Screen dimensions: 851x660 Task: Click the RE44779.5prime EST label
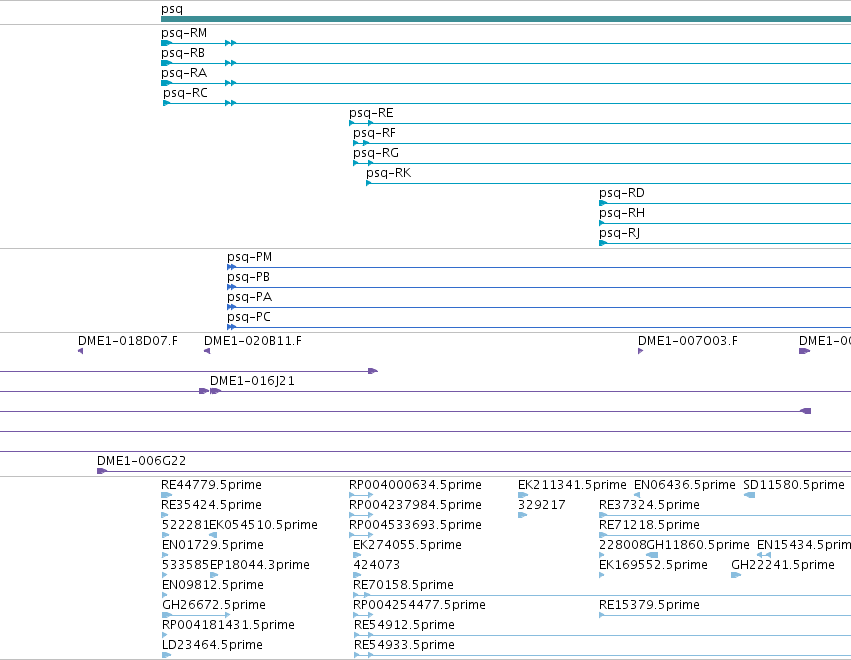(212, 485)
